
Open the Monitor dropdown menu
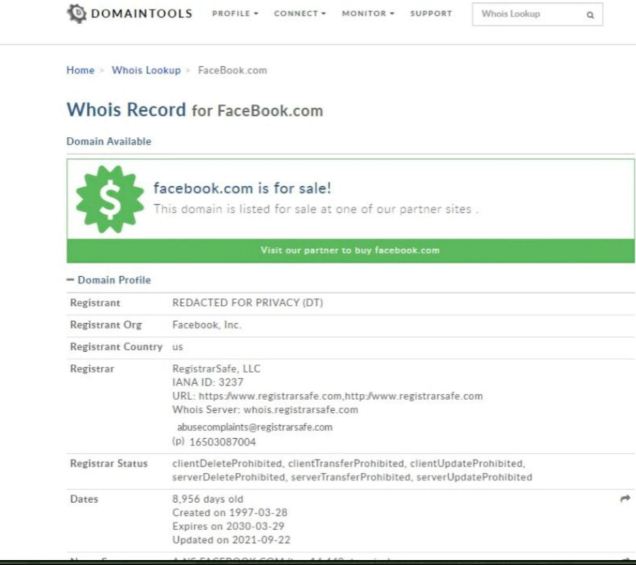click(368, 13)
